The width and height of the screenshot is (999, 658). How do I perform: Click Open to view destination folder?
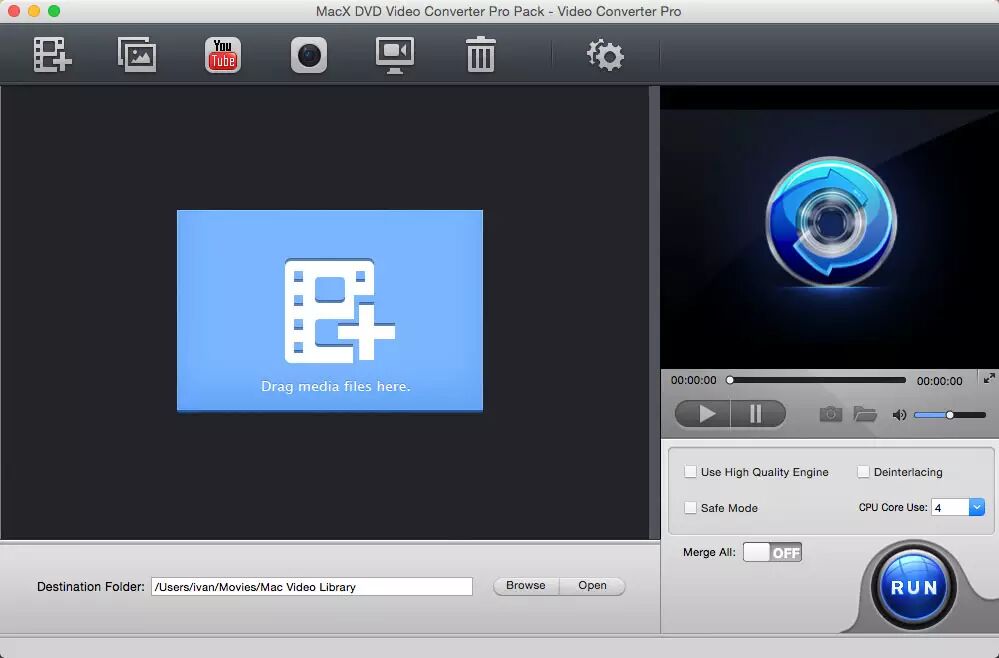click(593, 585)
